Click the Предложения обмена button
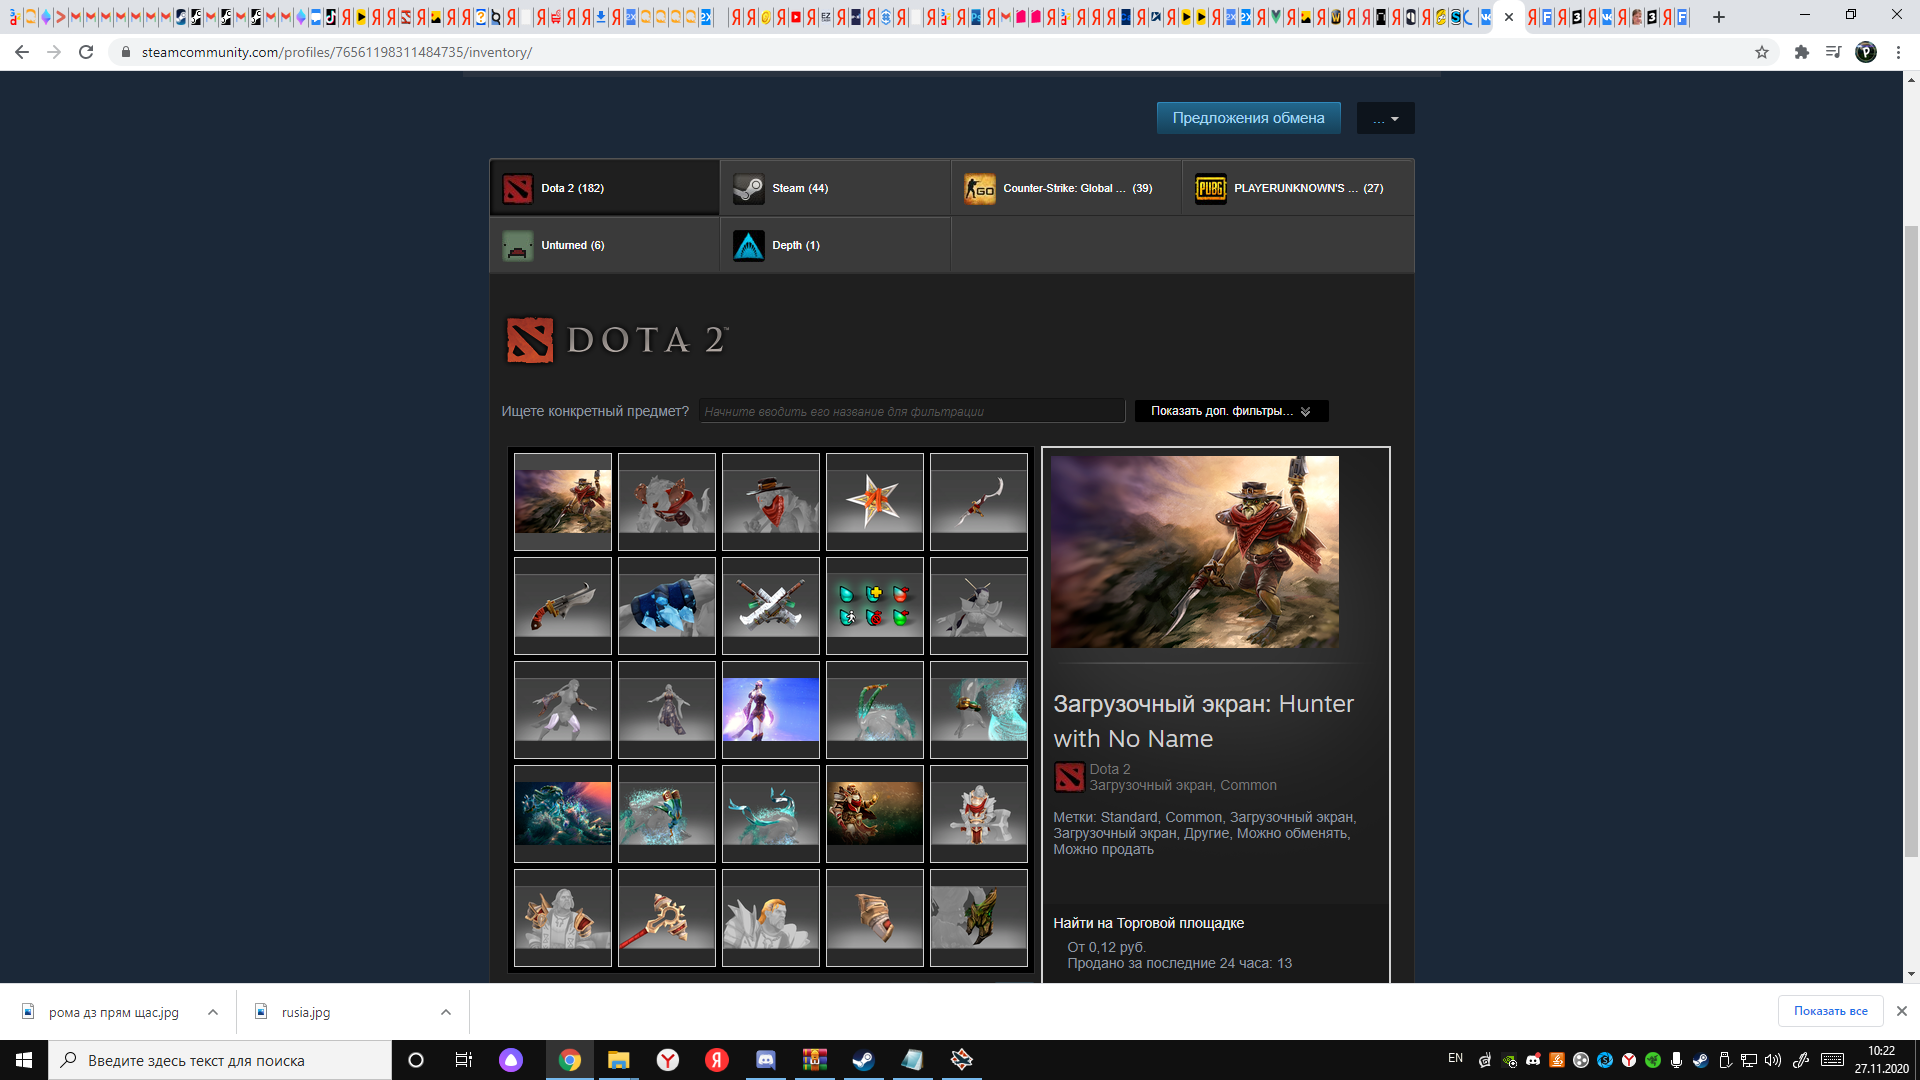This screenshot has height=1080, width=1920. pos(1248,118)
